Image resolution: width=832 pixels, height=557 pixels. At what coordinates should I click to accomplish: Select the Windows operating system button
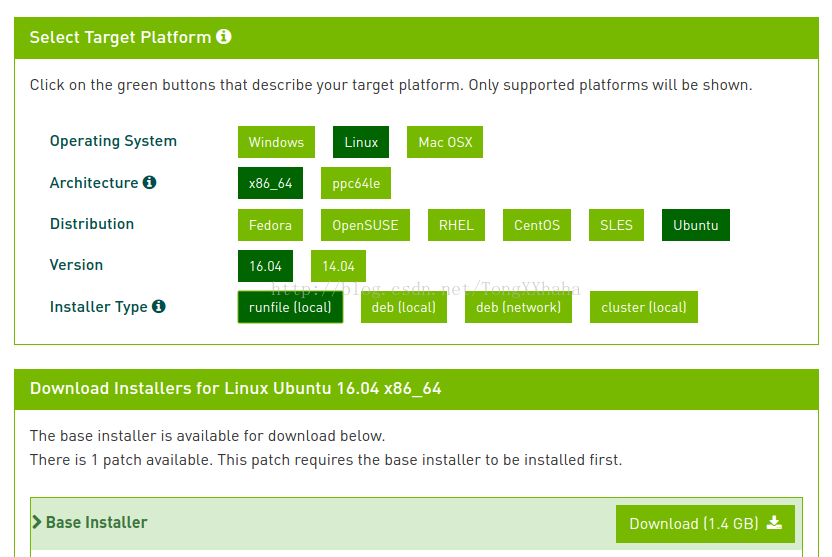tap(276, 142)
